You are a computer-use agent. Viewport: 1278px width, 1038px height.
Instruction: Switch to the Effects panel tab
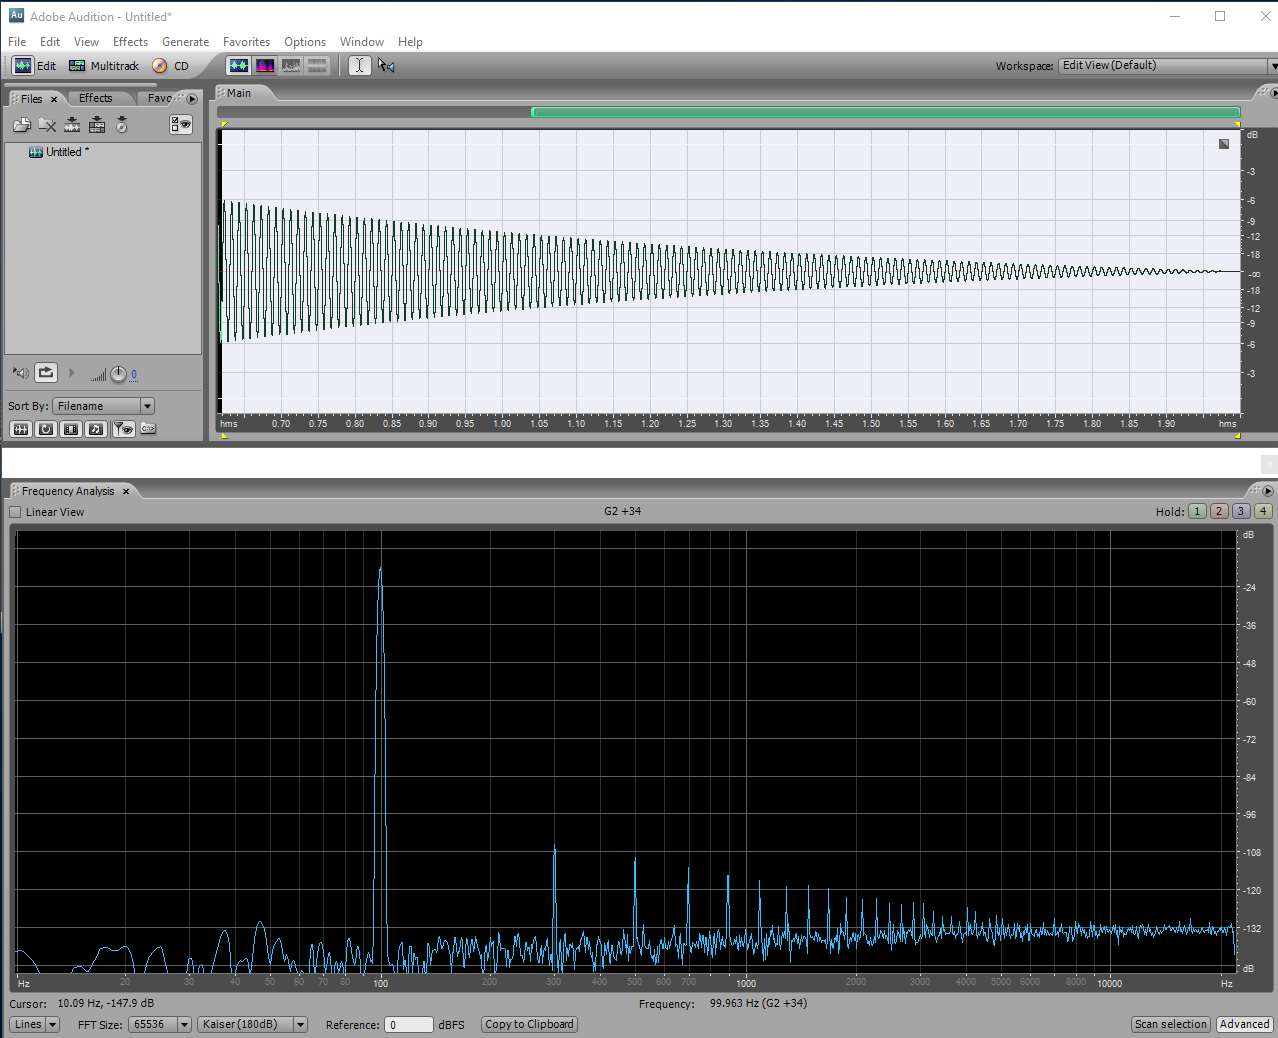click(x=96, y=98)
